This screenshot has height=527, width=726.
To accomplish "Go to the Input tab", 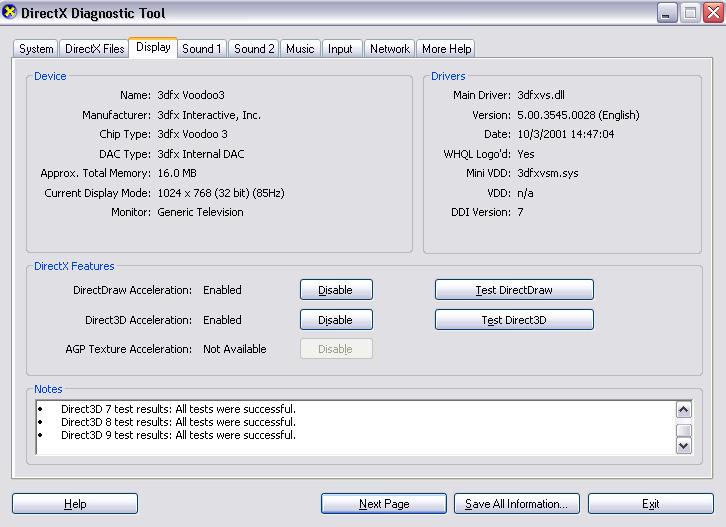I will 340,49.
